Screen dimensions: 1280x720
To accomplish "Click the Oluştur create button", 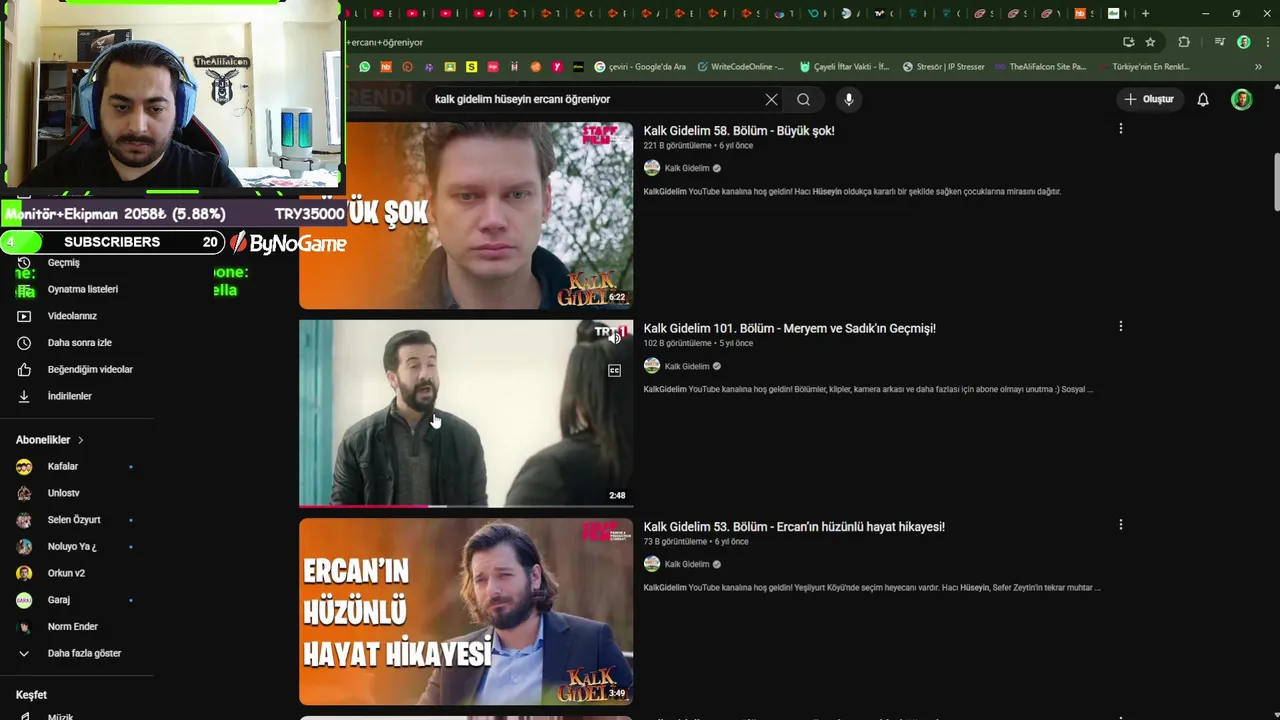I will (x=1148, y=99).
